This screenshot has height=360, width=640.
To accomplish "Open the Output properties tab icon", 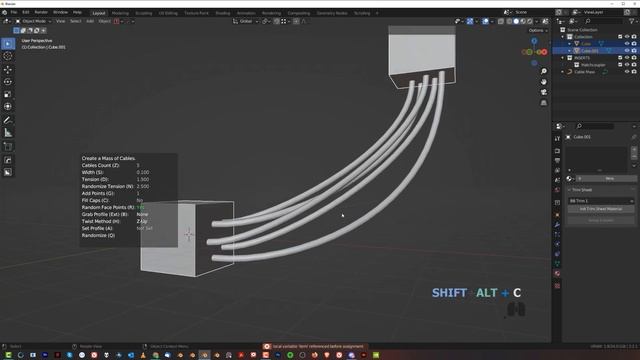I will 558,160.
